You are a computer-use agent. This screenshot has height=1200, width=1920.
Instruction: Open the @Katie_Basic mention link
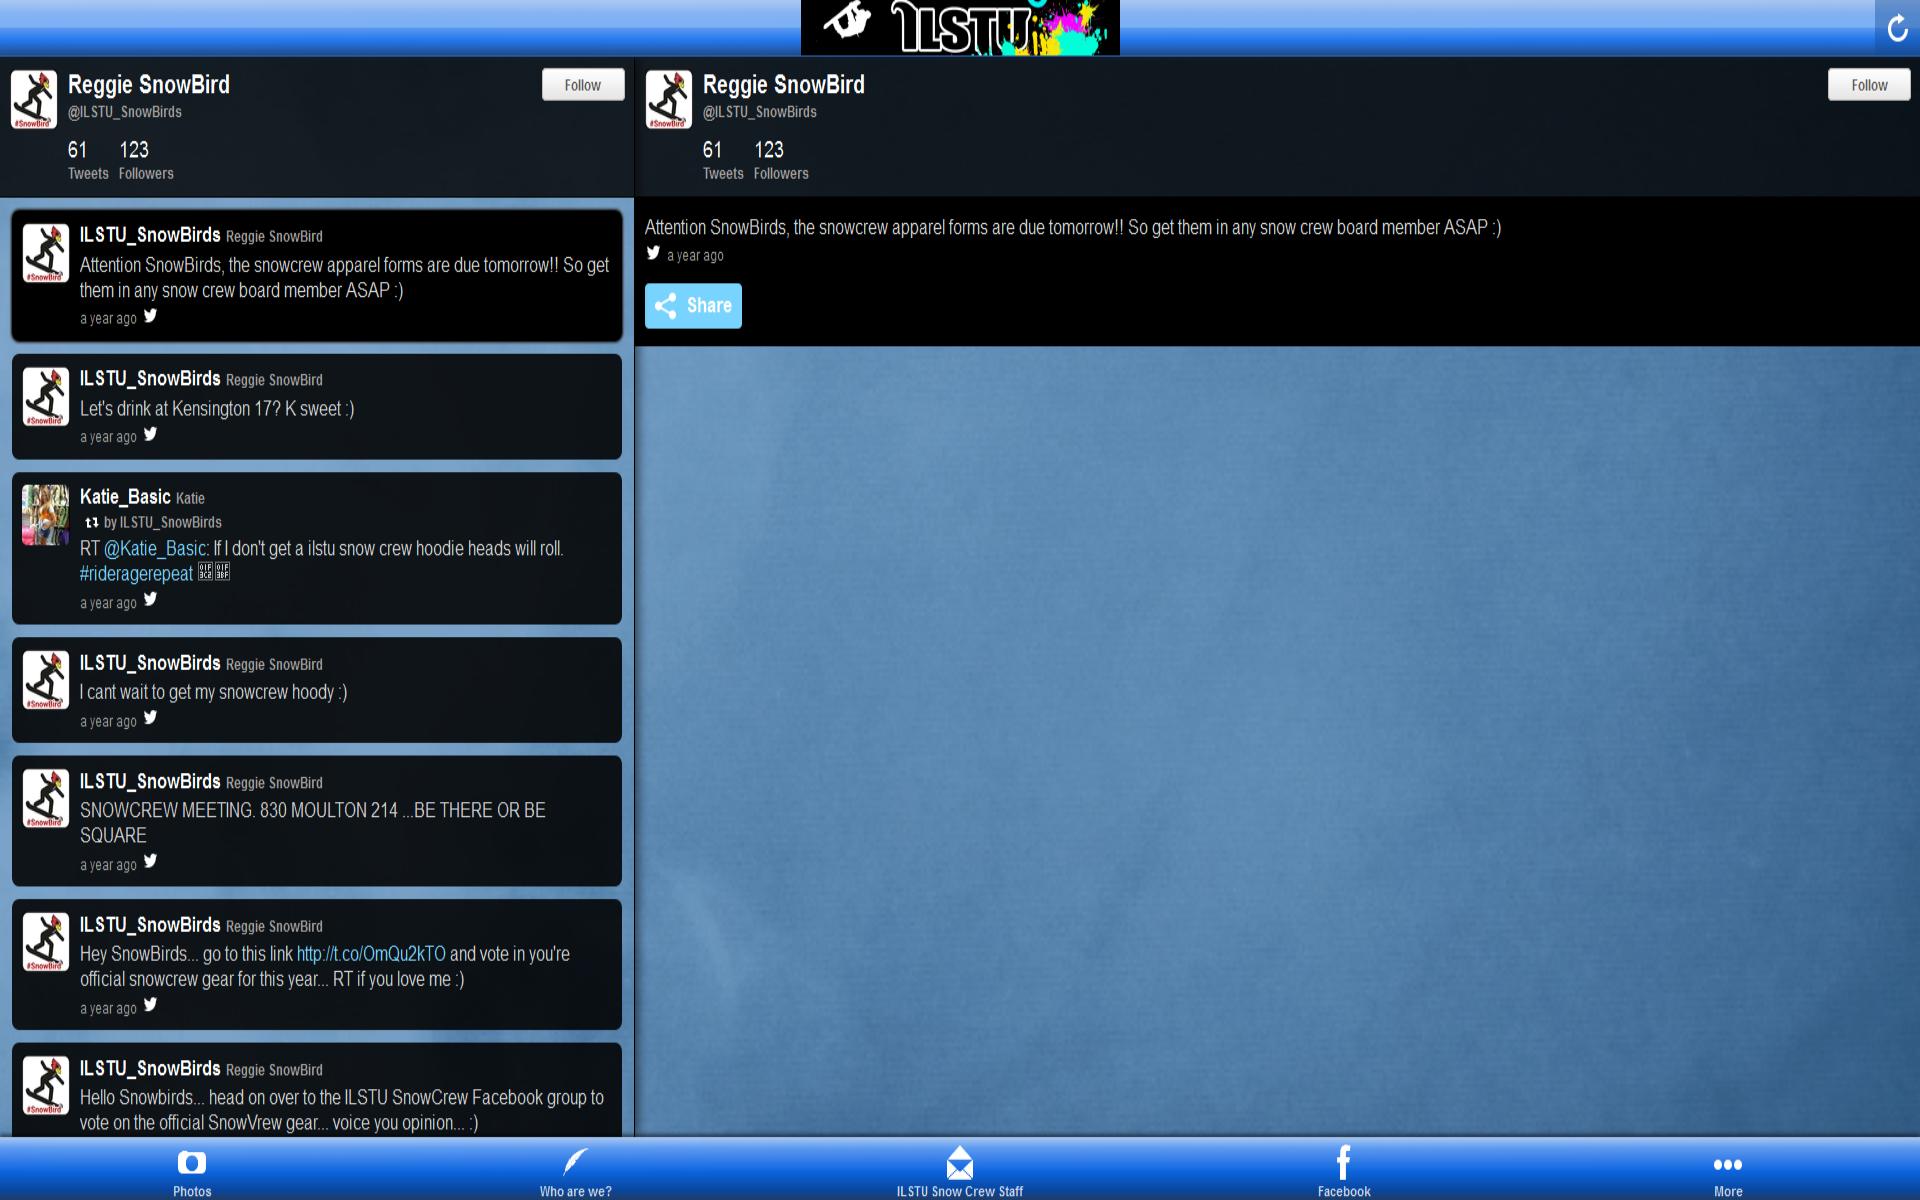click(x=156, y=549)
